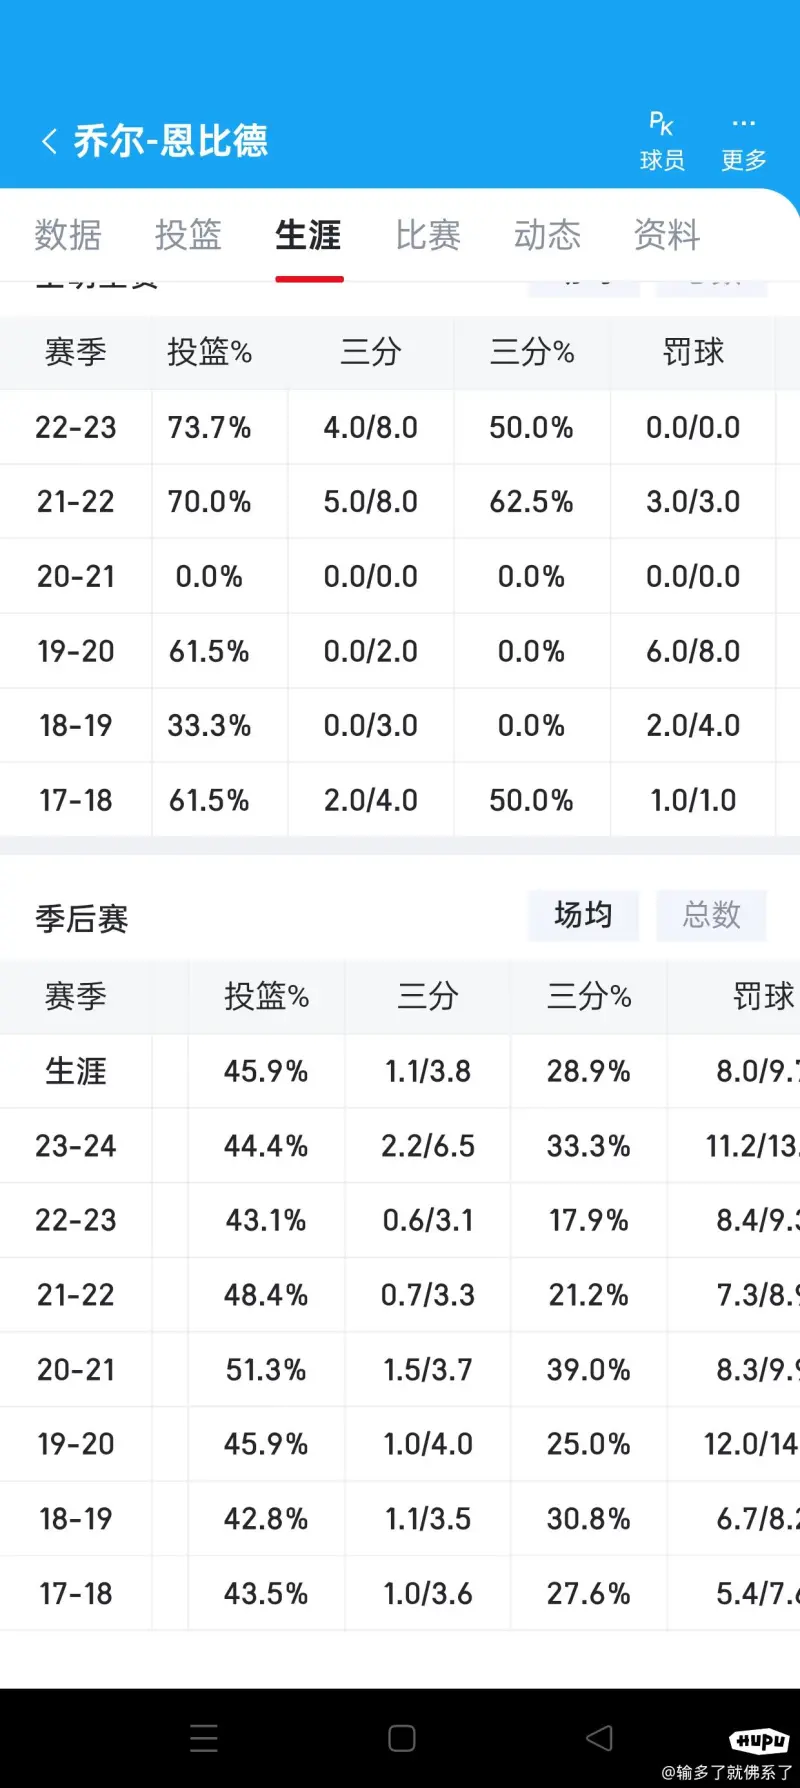Tap the 乔尔-恩比德 player title
Image resolution: width=800 pixels, height=1788 pixels.
point(170,141)
